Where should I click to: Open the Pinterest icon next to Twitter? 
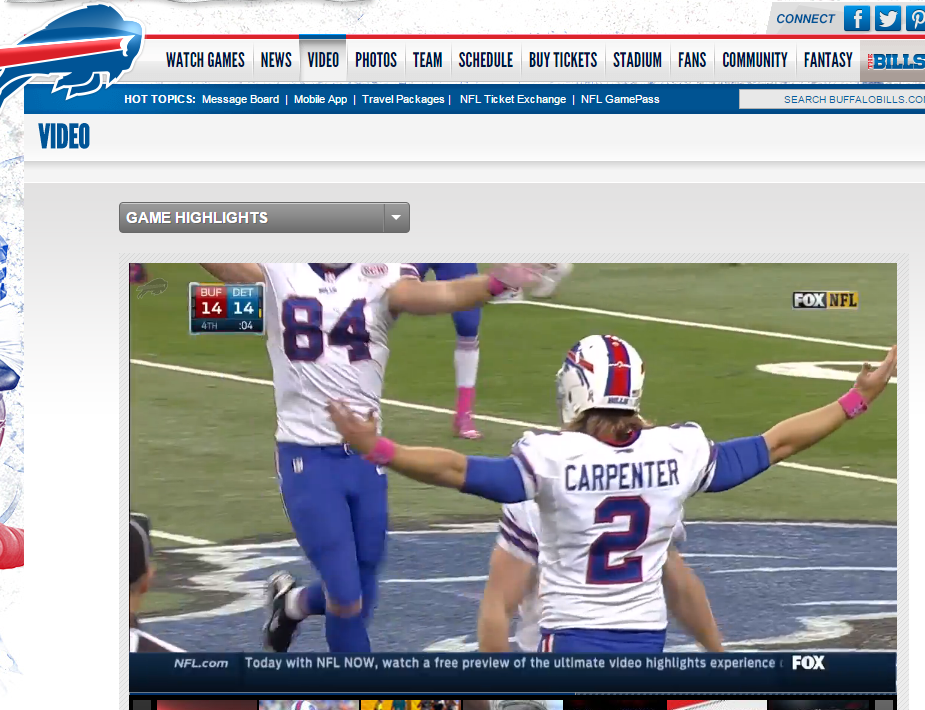click(916, 18)
